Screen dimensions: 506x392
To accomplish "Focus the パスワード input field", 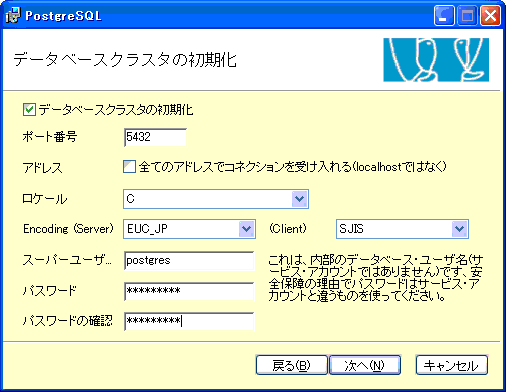I will click(x=189, y=291).
